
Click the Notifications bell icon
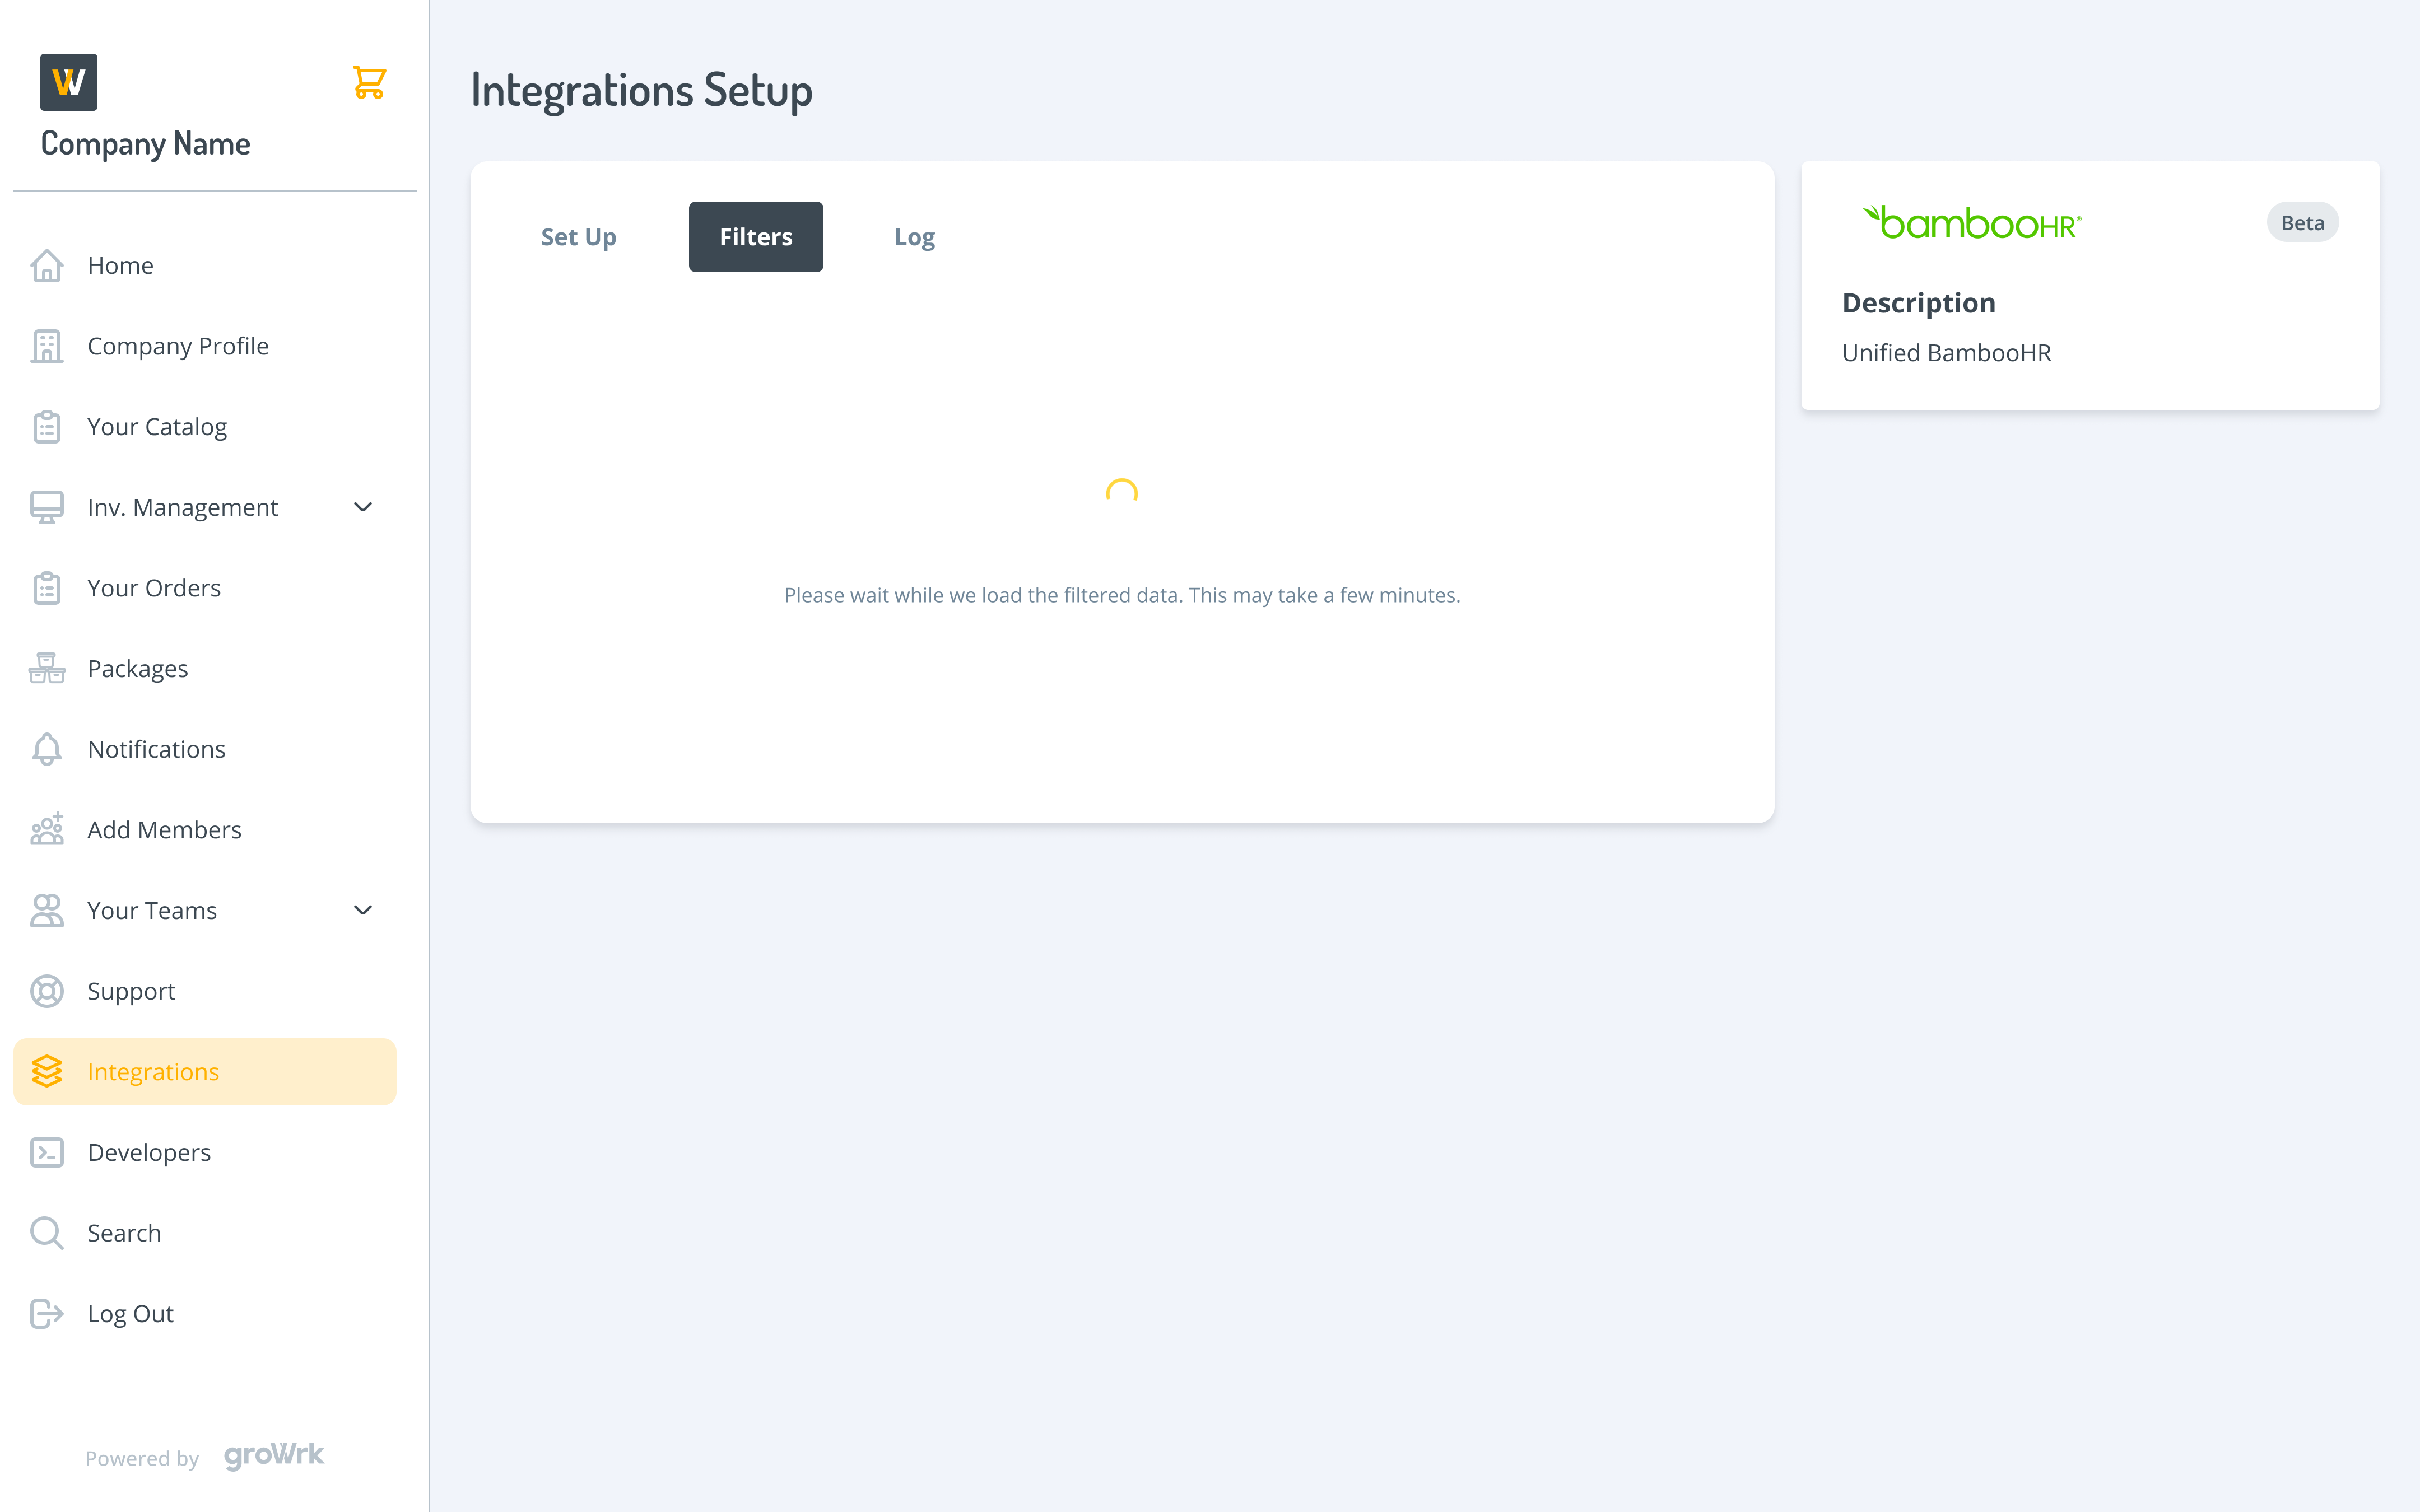[x=46, y=749]
